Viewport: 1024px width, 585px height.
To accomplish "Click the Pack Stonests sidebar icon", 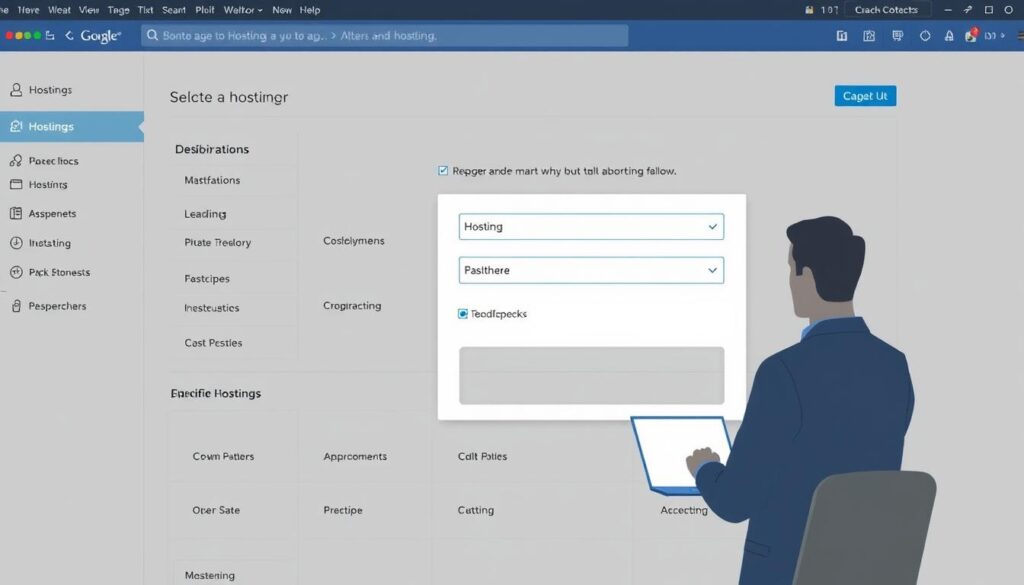I will click(x=16, y=272).
